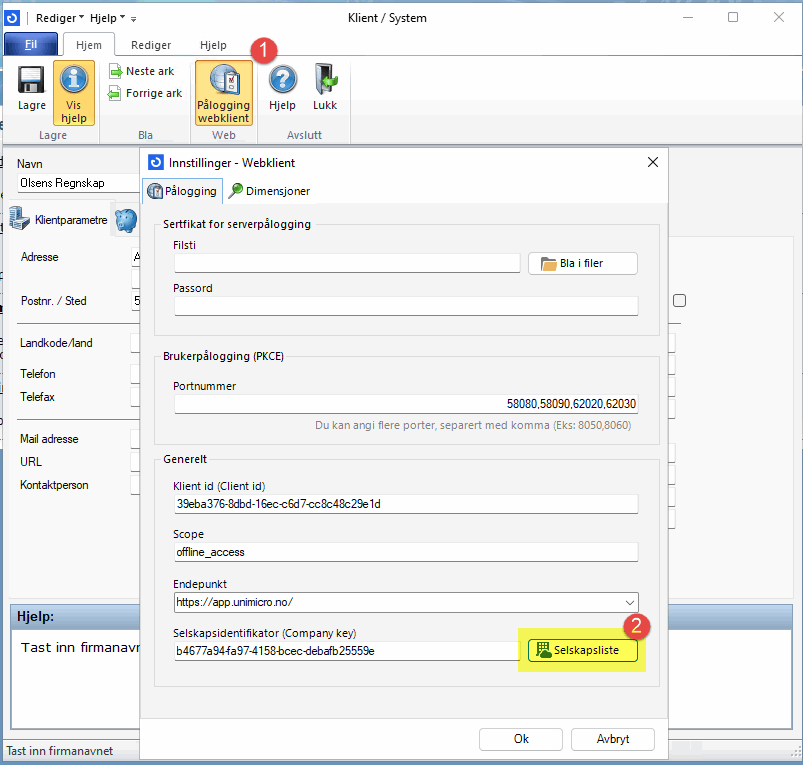Image resolution: width=803 pixels, height=765 pixels.
Task: Click into the Passord field
Action: tap(406, 306)
